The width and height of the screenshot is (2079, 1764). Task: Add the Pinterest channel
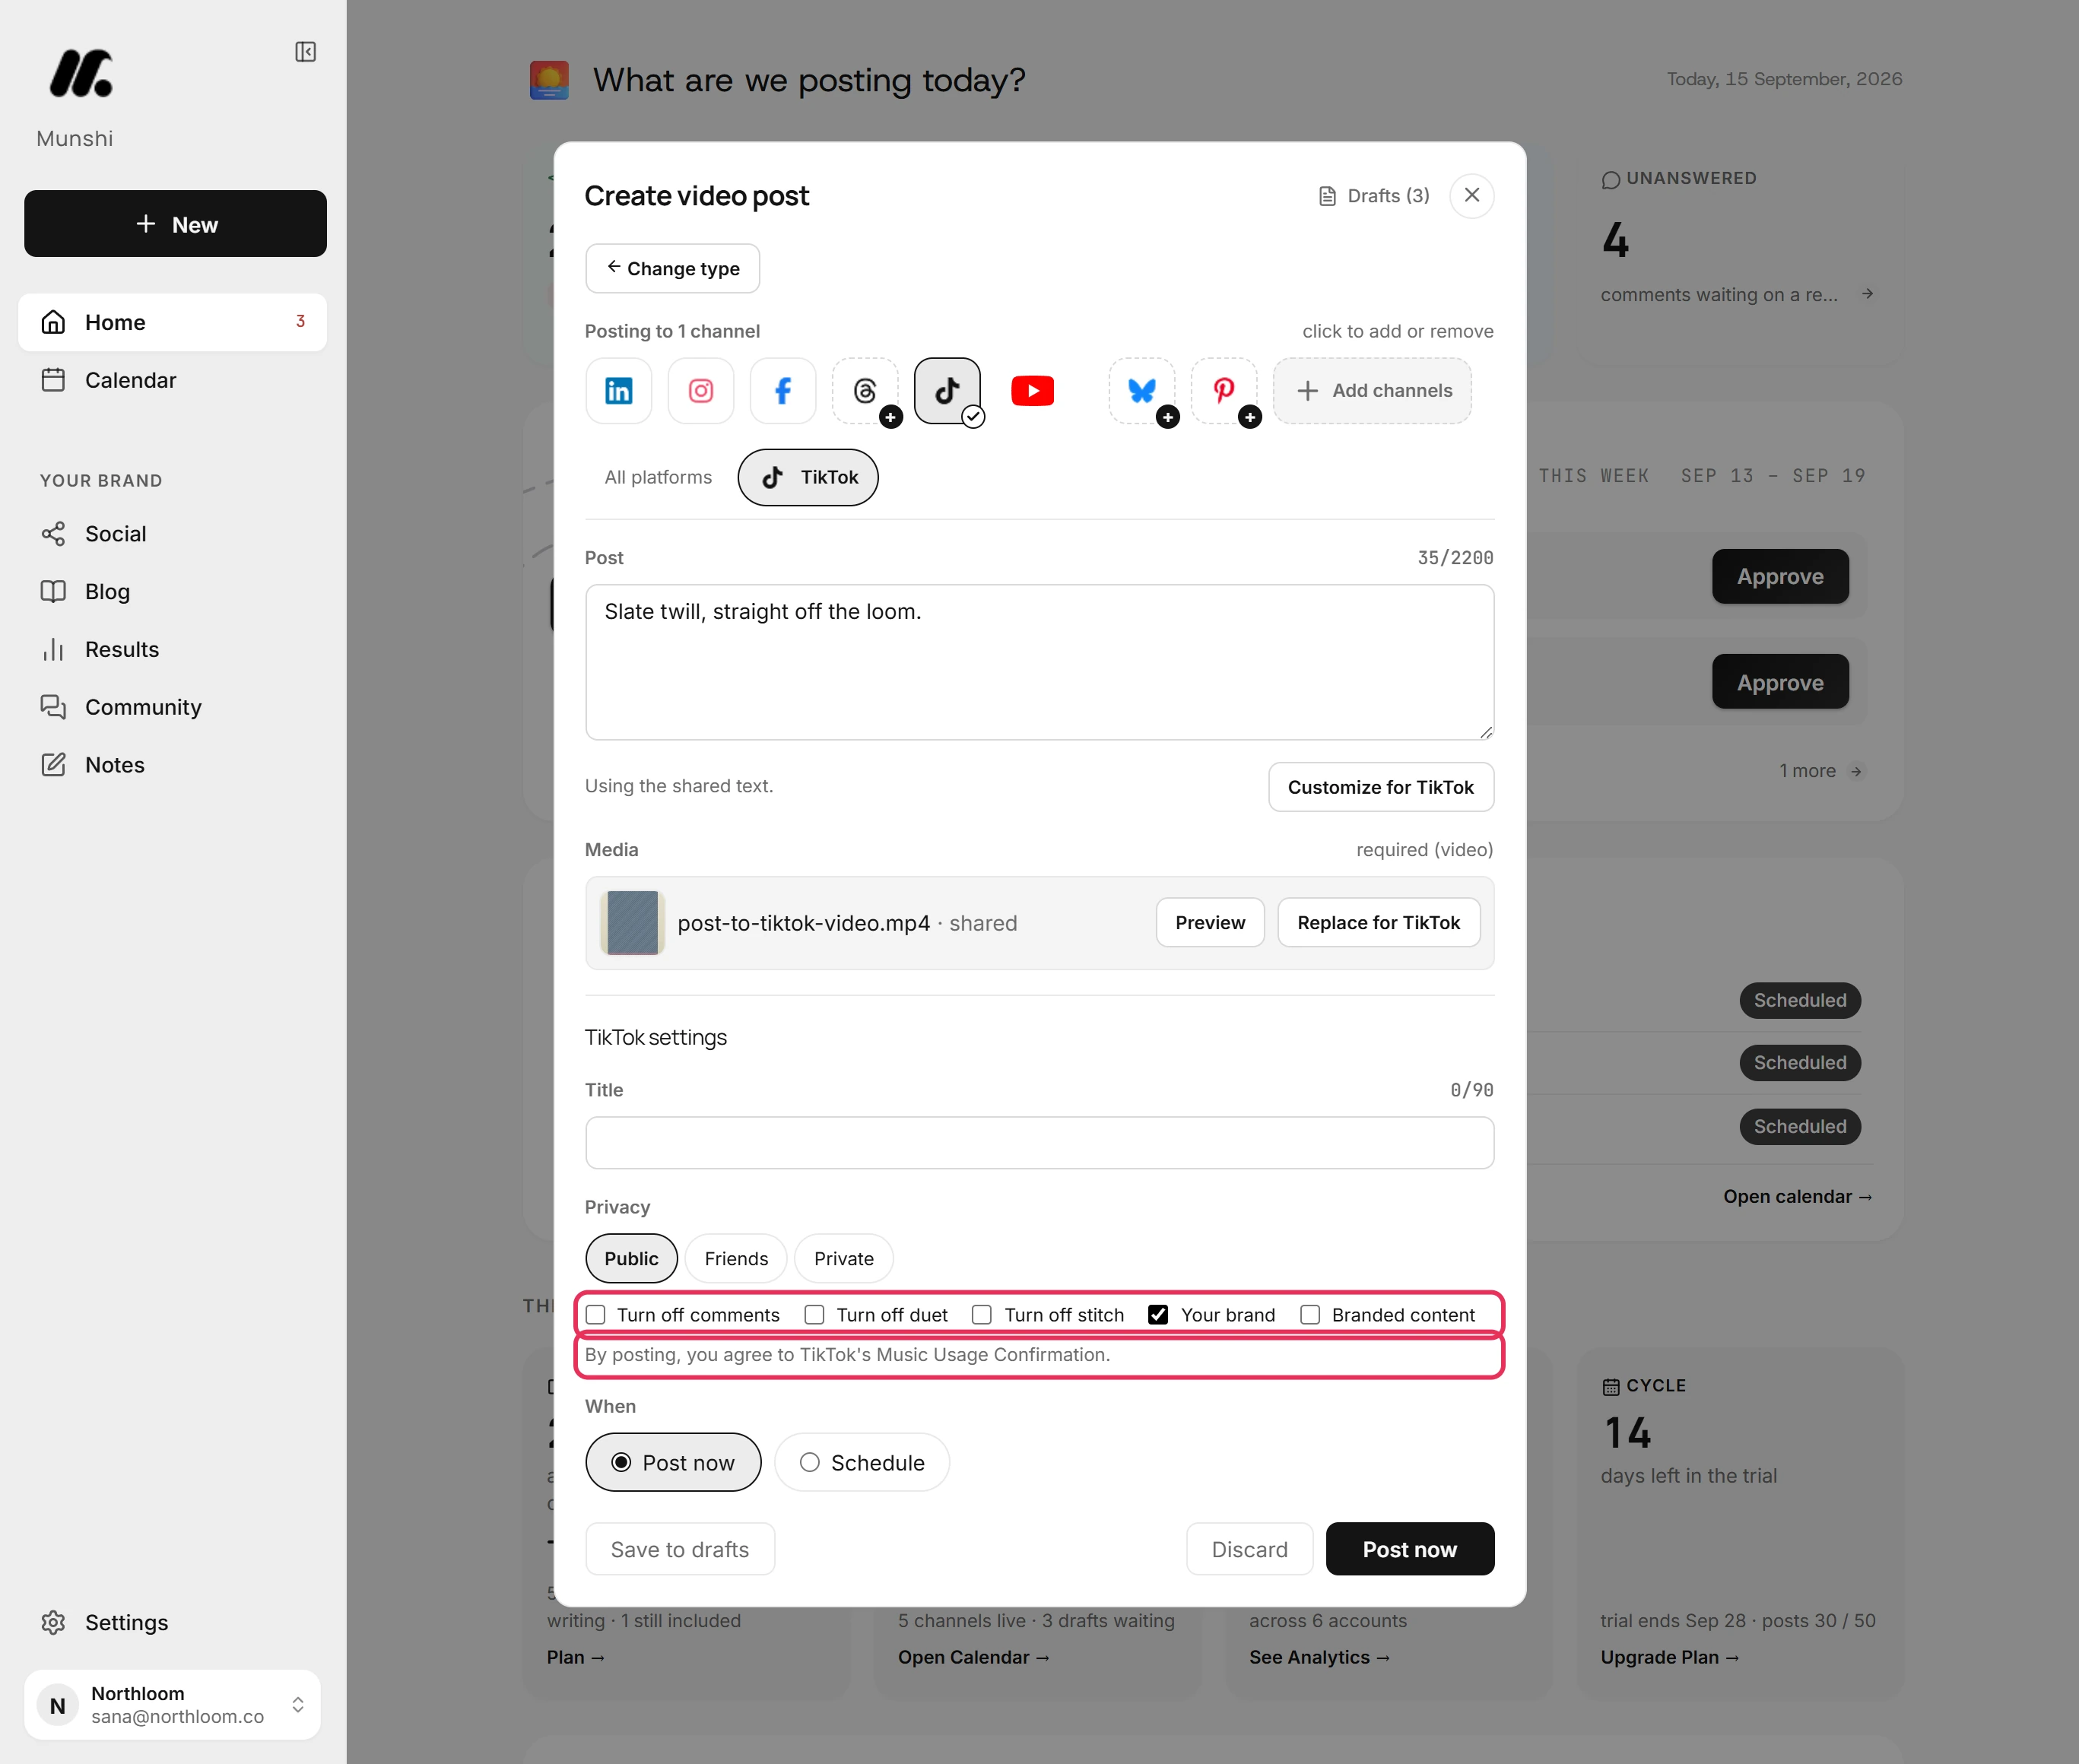(1224, 391)
